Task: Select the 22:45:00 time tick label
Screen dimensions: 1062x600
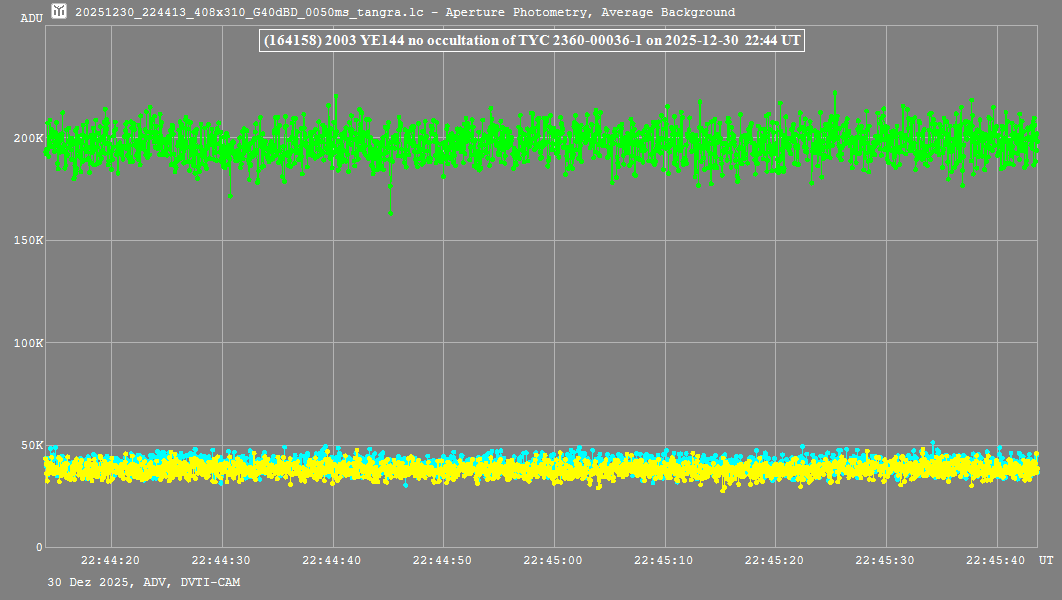Action: 554,561
